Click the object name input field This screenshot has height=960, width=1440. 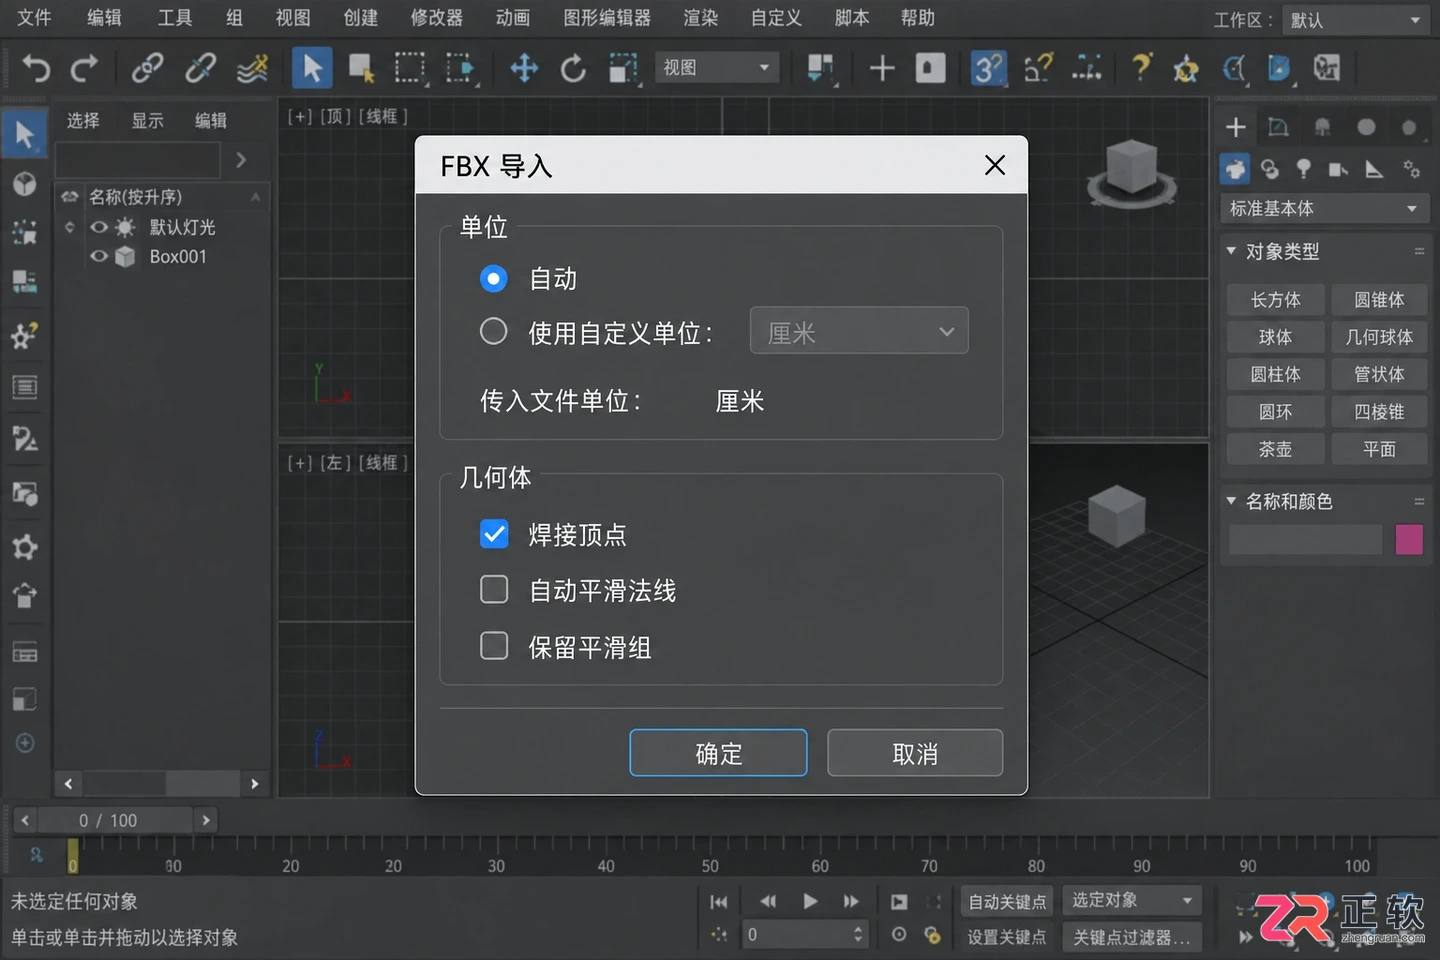coord(1305,539)
